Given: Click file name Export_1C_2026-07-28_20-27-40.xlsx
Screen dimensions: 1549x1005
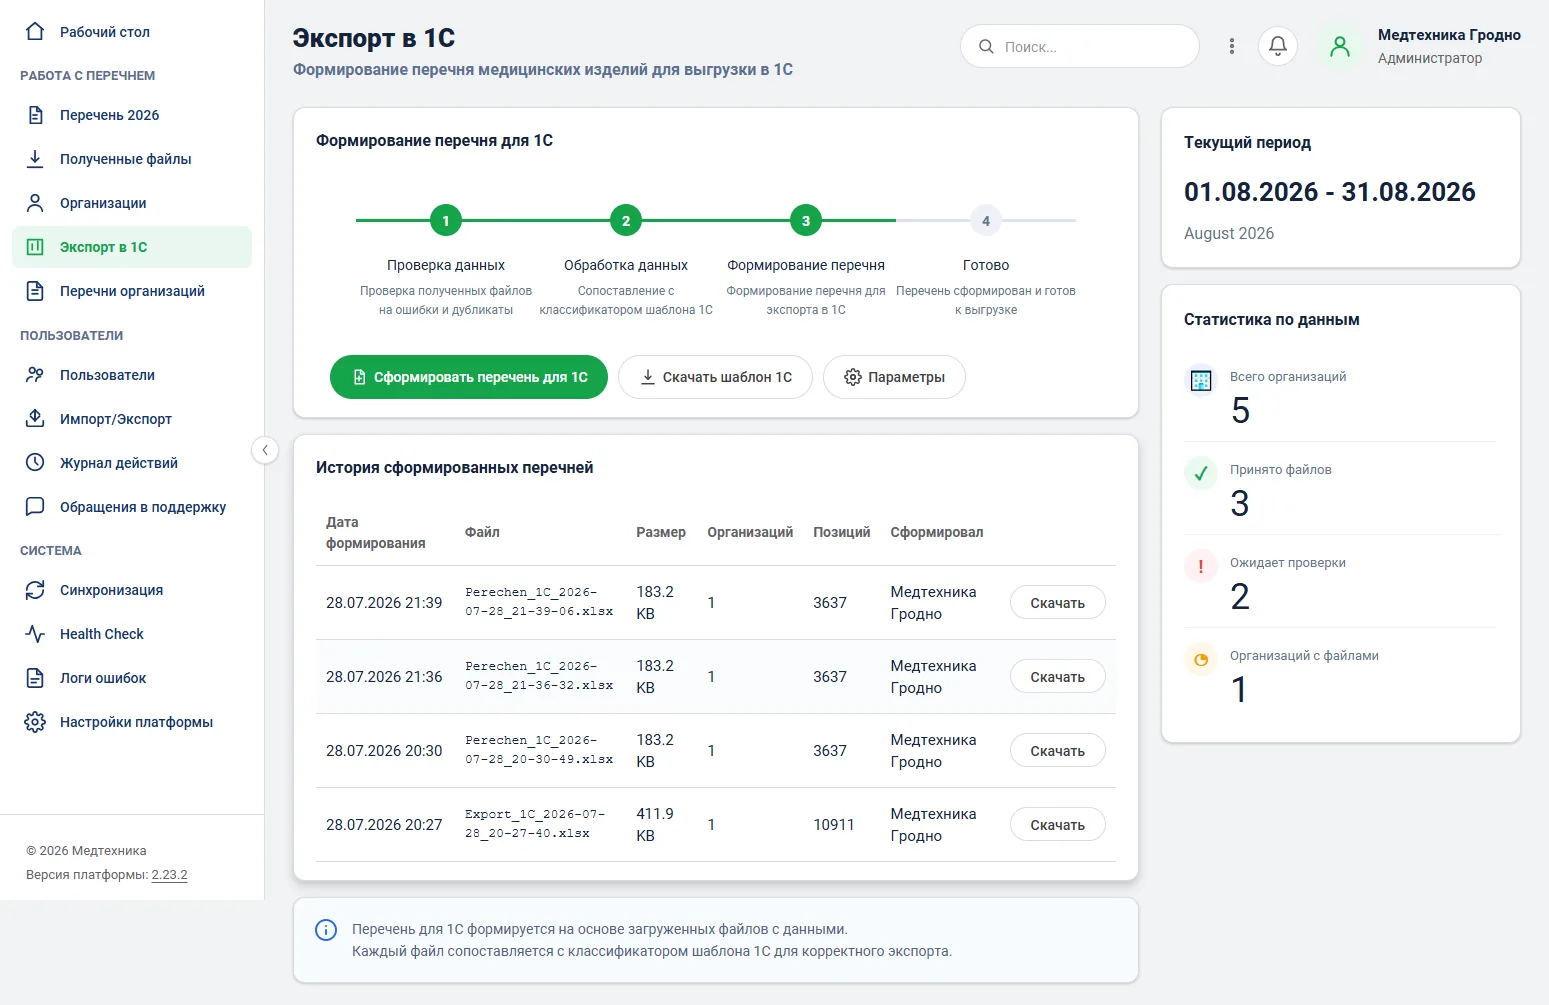Looking at the screenshot, I should point(535,824).
